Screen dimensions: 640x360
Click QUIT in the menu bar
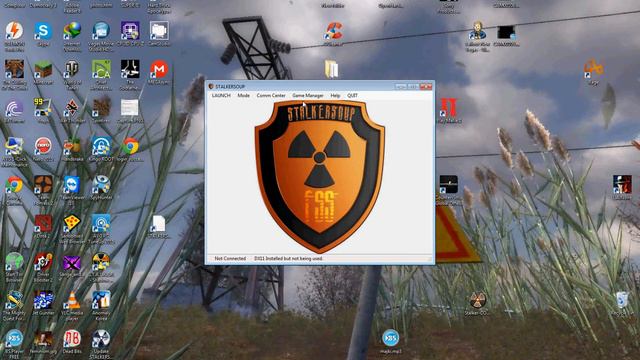pos(352,95)
